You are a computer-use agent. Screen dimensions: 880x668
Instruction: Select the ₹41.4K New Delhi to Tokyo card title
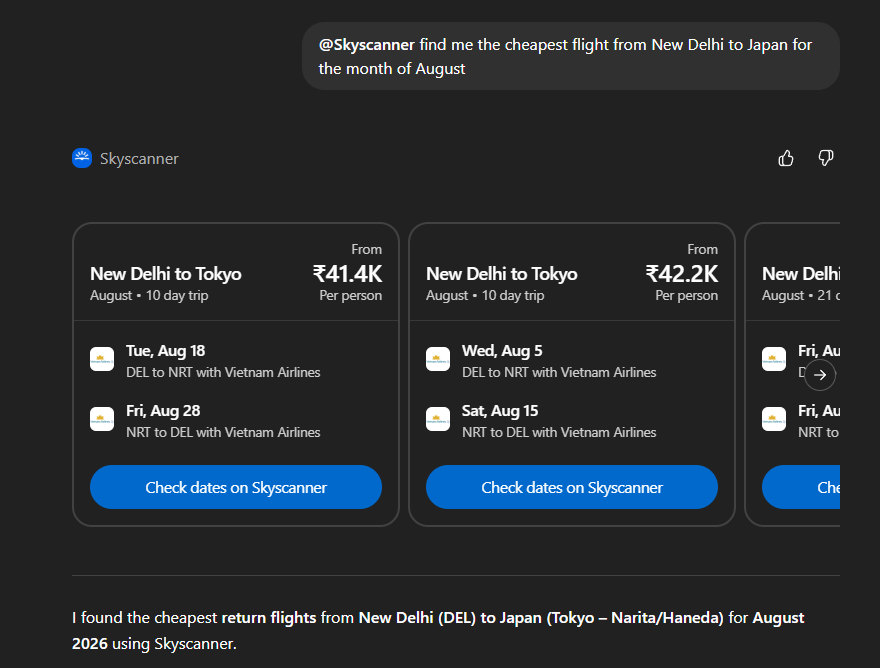pyautogui.click(x=166, y=274)
